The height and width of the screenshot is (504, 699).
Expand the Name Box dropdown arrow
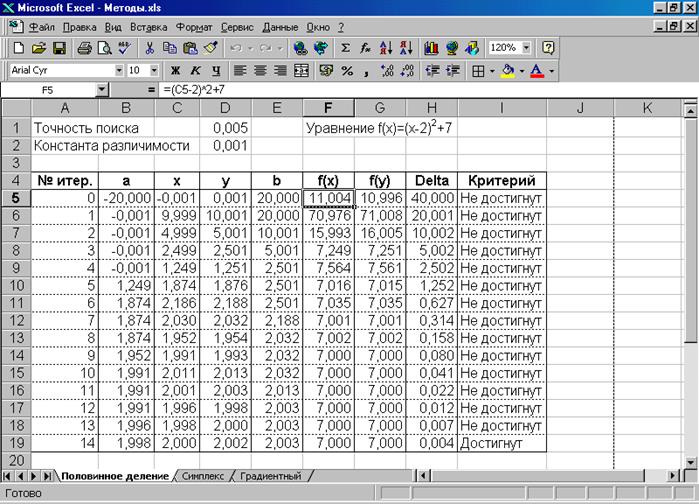pyautogui.click(x=102, y=90)
